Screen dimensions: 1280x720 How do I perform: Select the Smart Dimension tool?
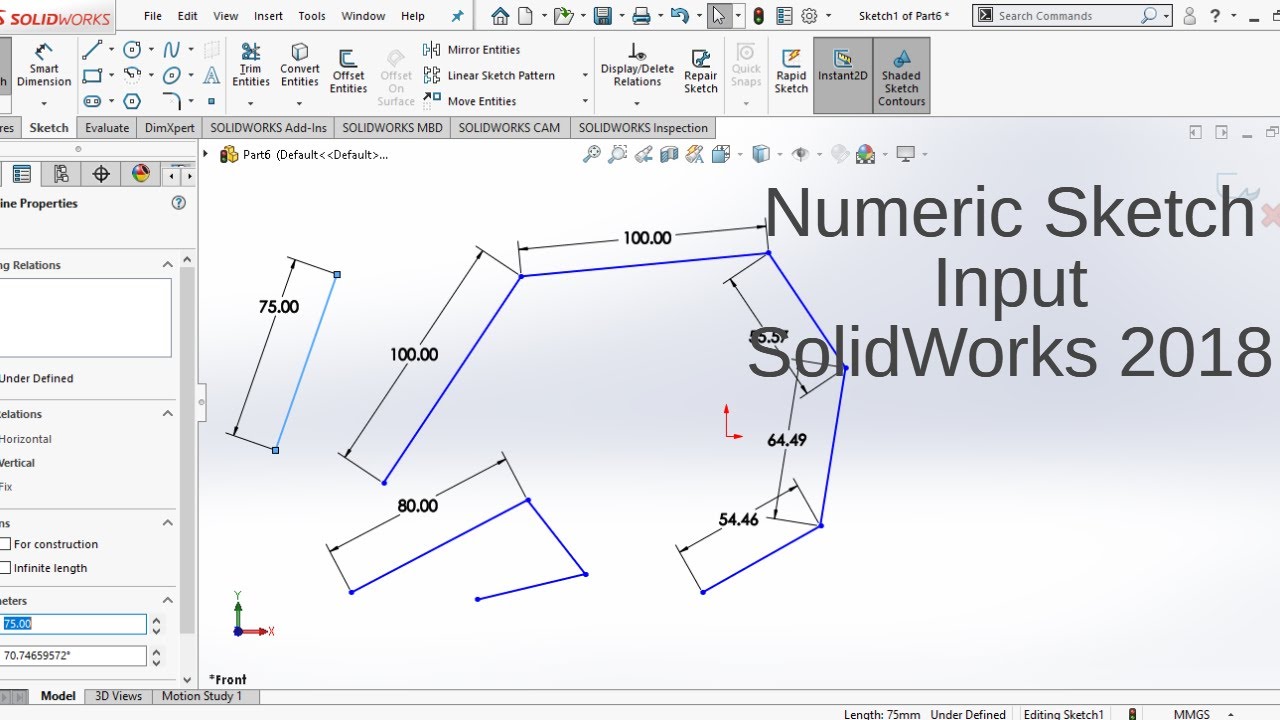(x=44, y=66)
